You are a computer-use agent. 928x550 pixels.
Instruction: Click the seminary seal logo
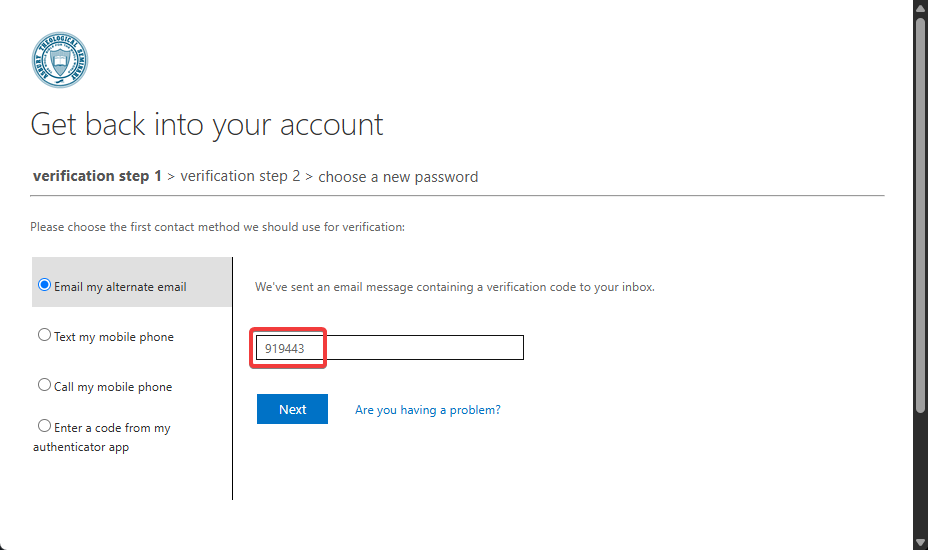click(60, 60)
